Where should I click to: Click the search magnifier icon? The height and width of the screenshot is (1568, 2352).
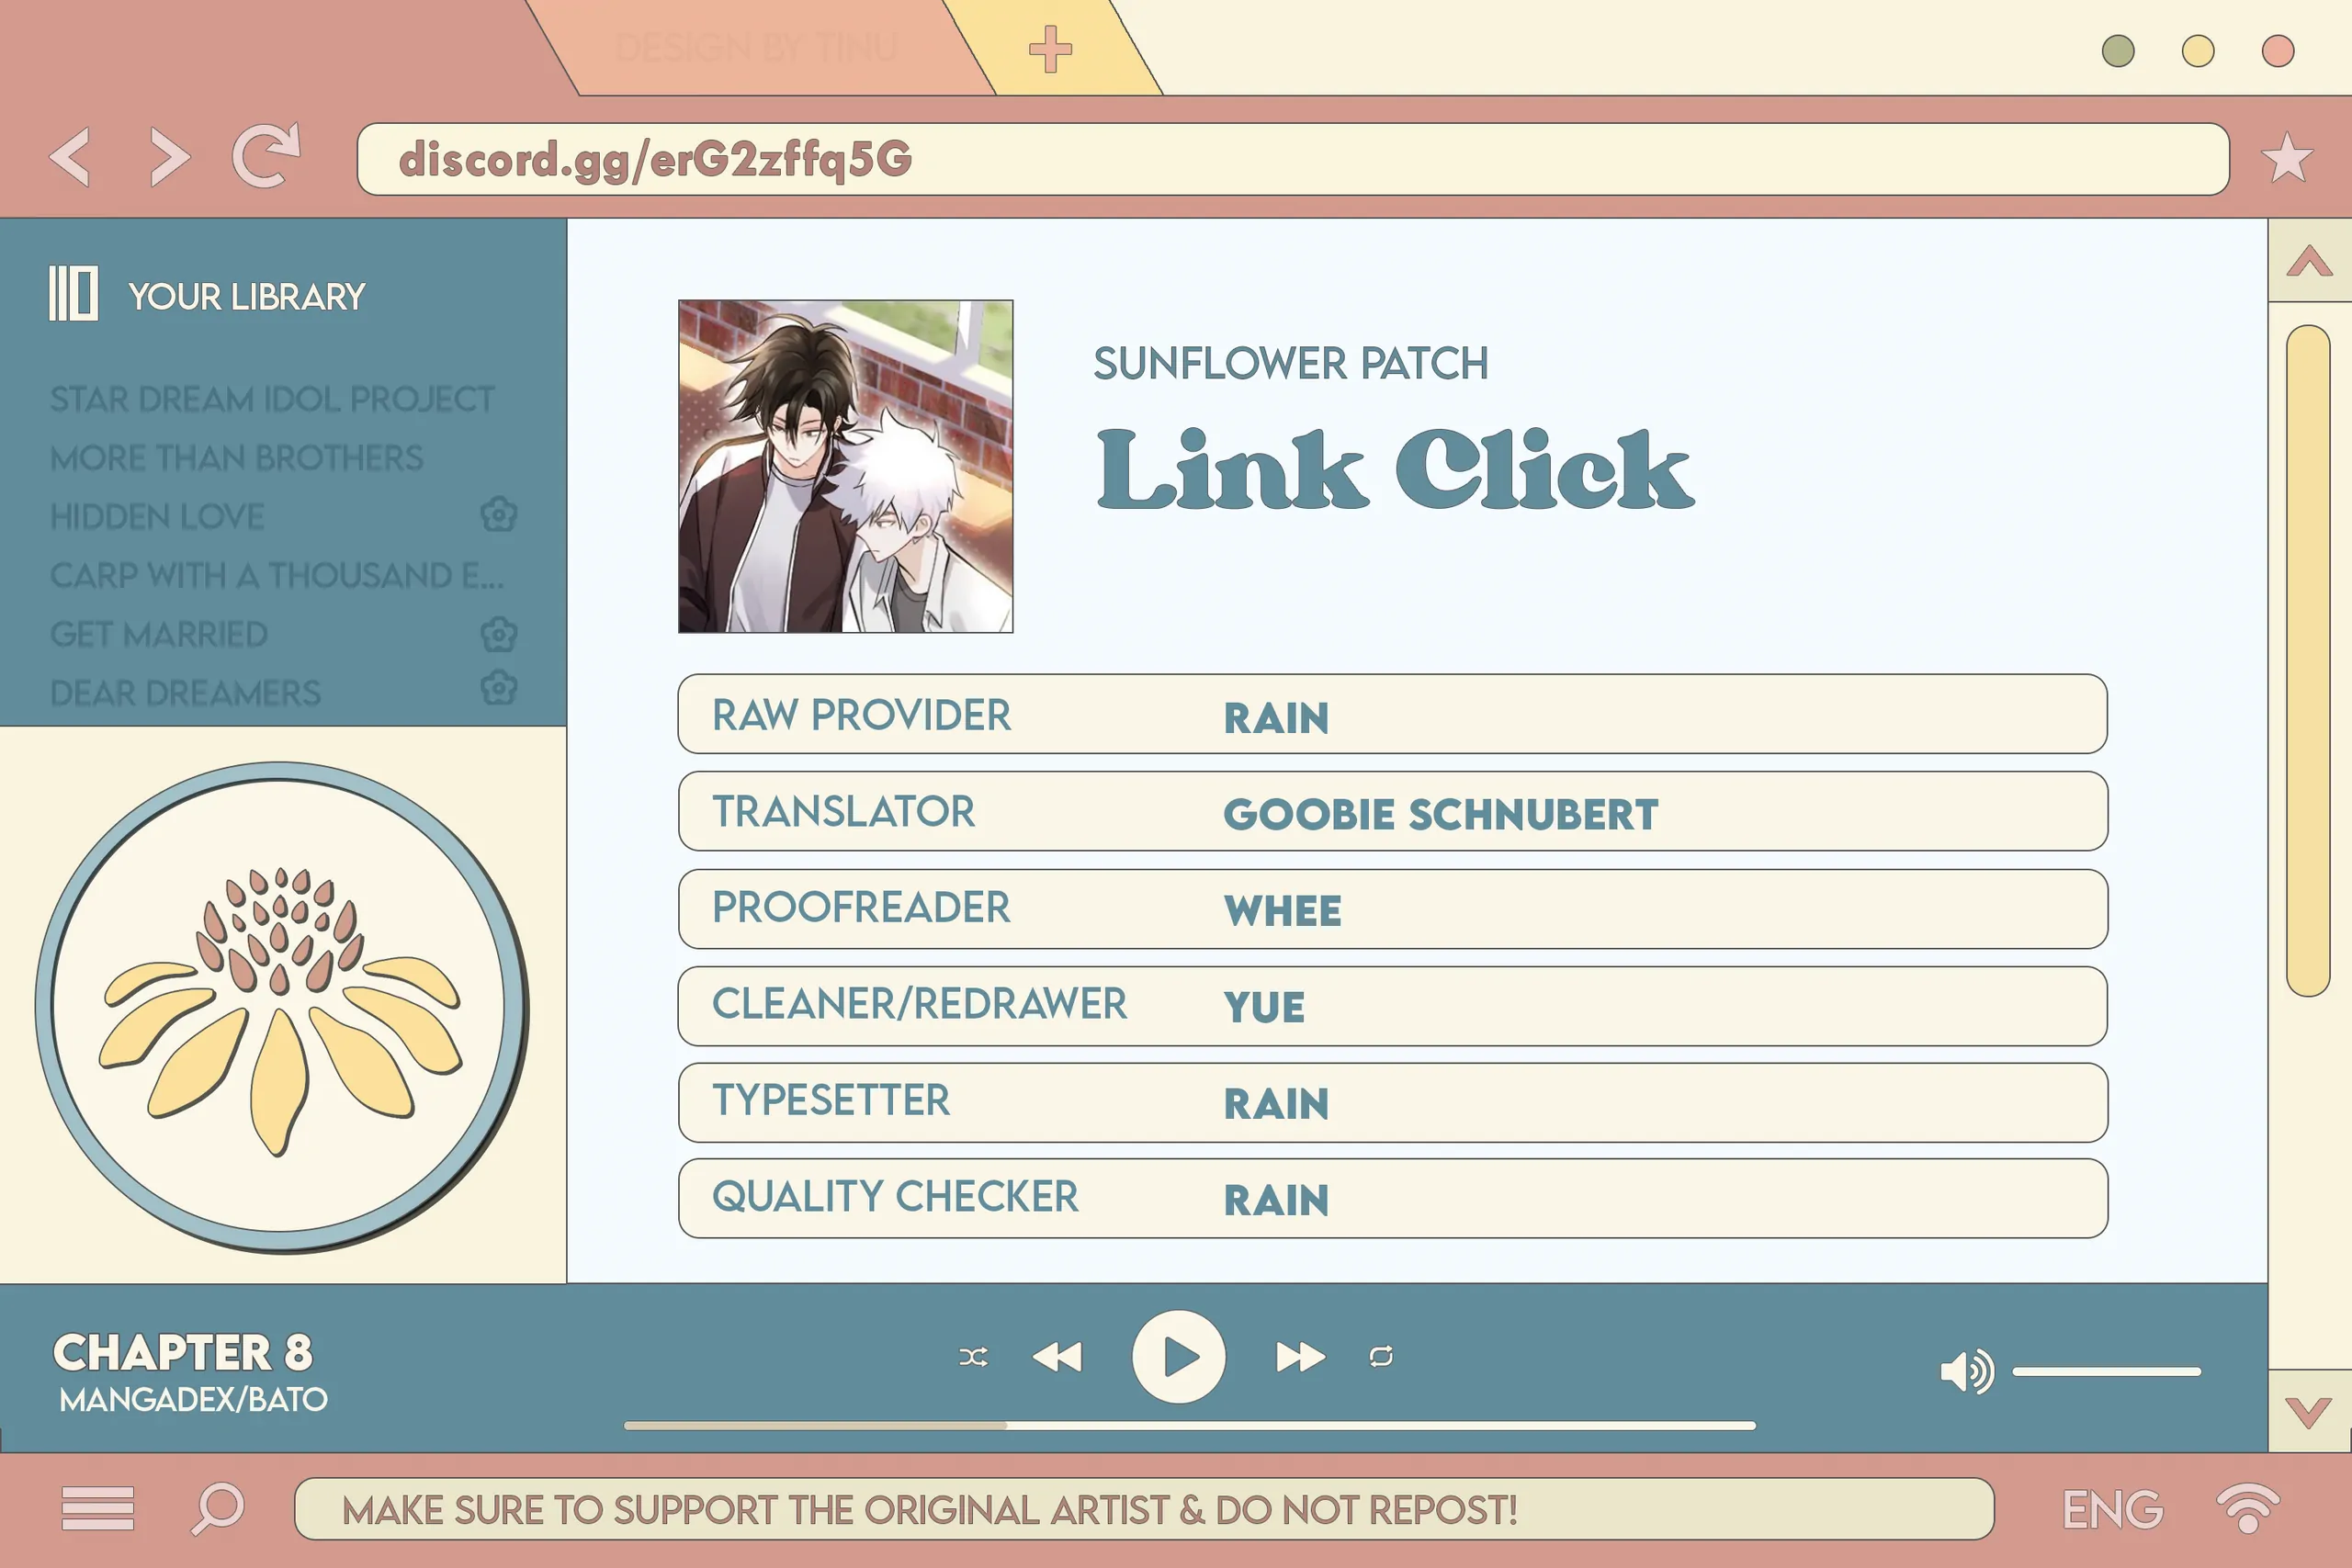tap(217, 1508)
